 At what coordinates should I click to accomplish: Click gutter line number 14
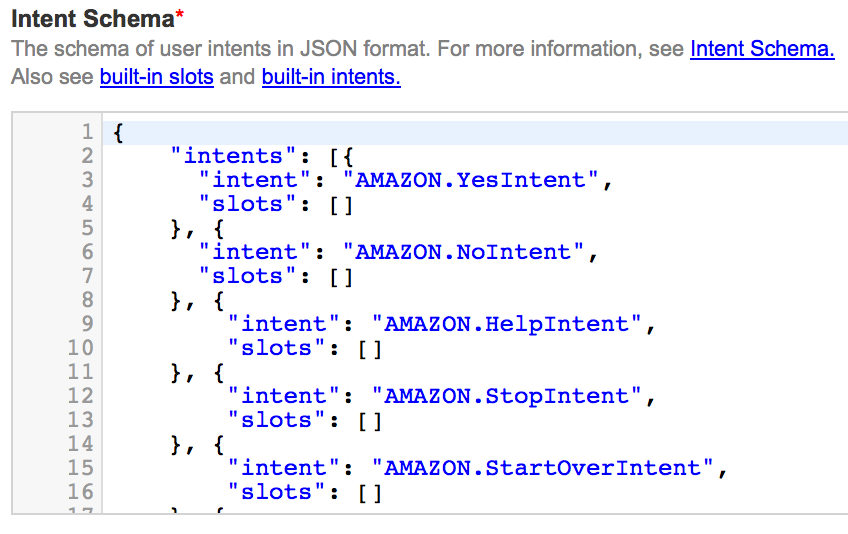tap(80, 444)
